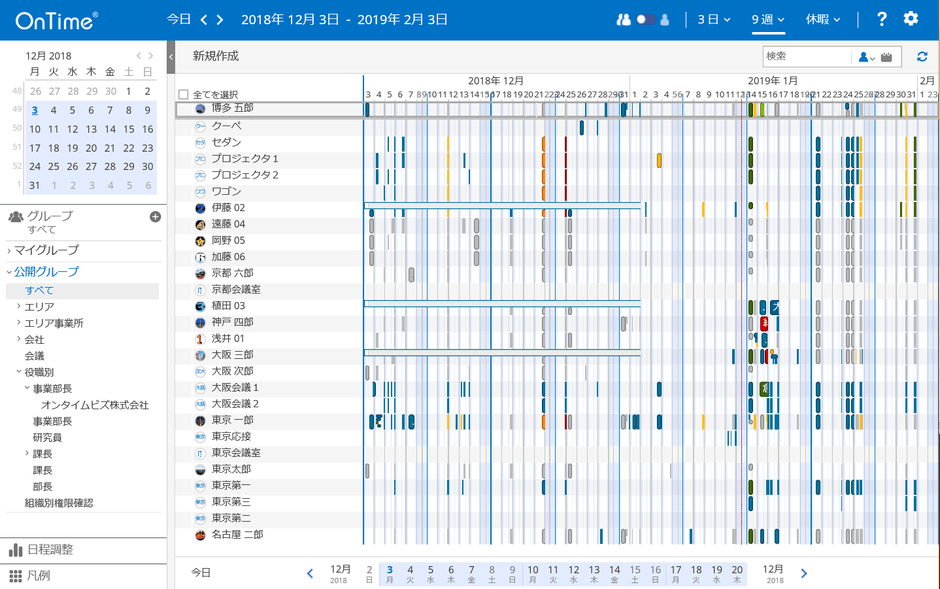Open the 日程調整 bar-chart icon at bottom left

pos(18,551)
